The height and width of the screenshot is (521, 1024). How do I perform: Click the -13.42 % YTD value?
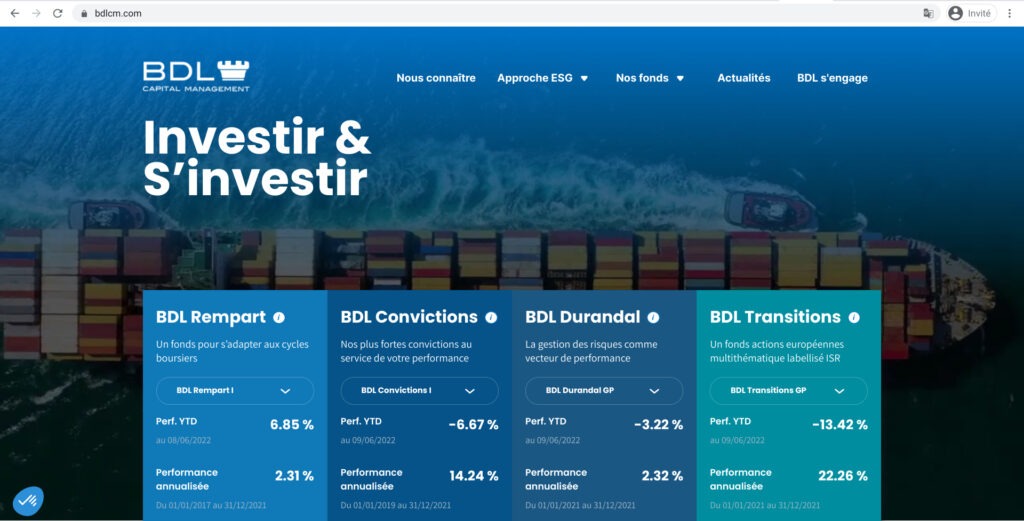[840, 424]
